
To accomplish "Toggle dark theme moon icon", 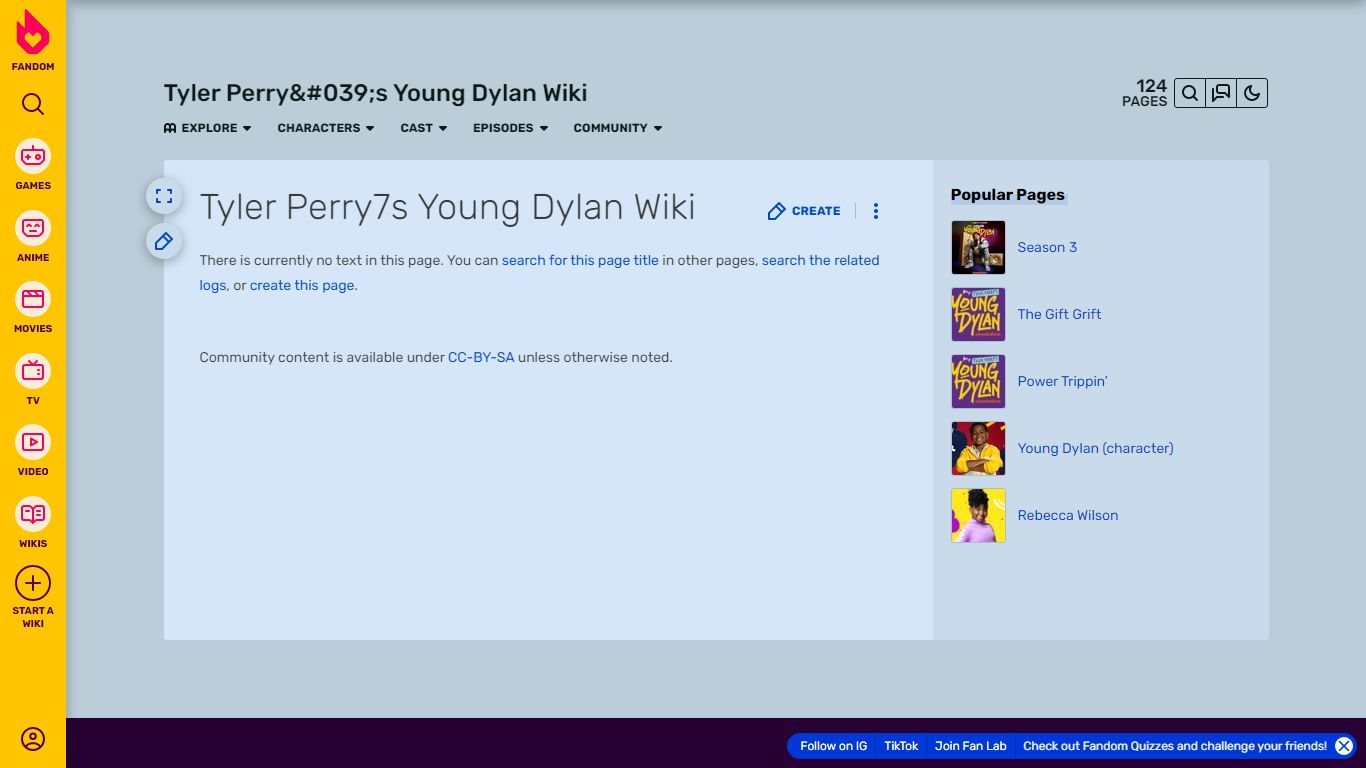I will click(x=1252, y=93).
